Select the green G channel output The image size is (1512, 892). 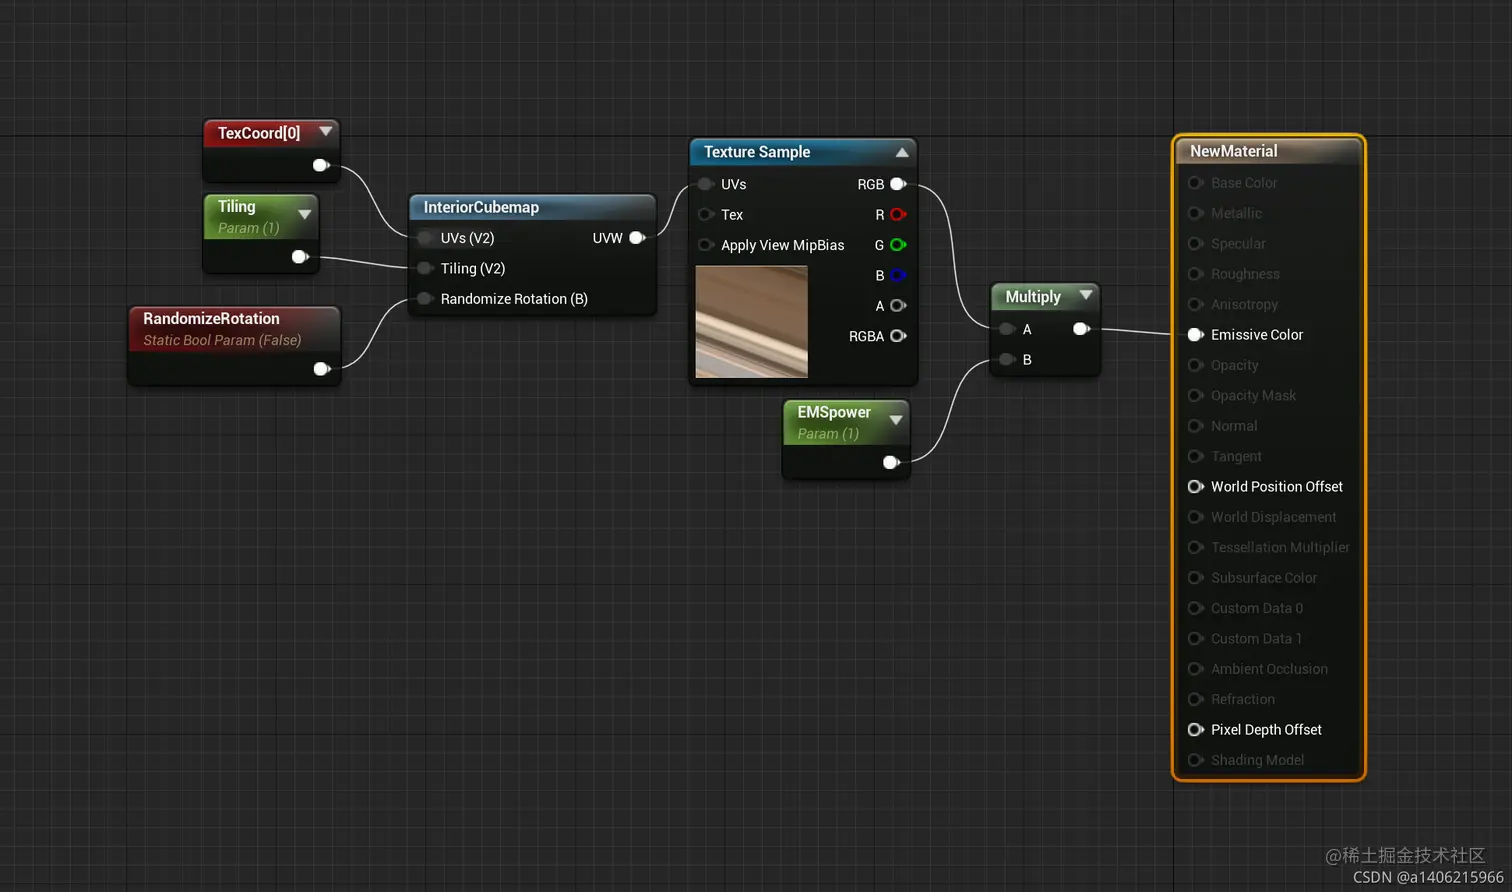(x=897, y=245)
